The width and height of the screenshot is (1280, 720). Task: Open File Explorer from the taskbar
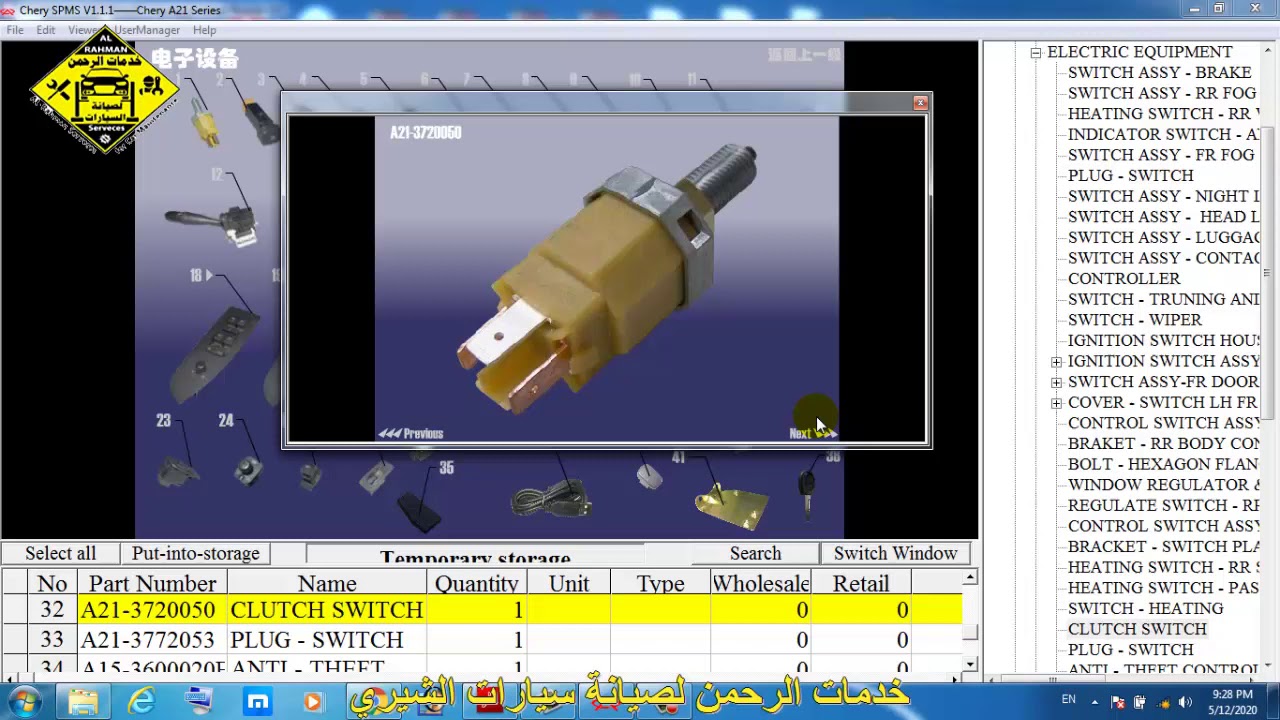coord(83,701)
